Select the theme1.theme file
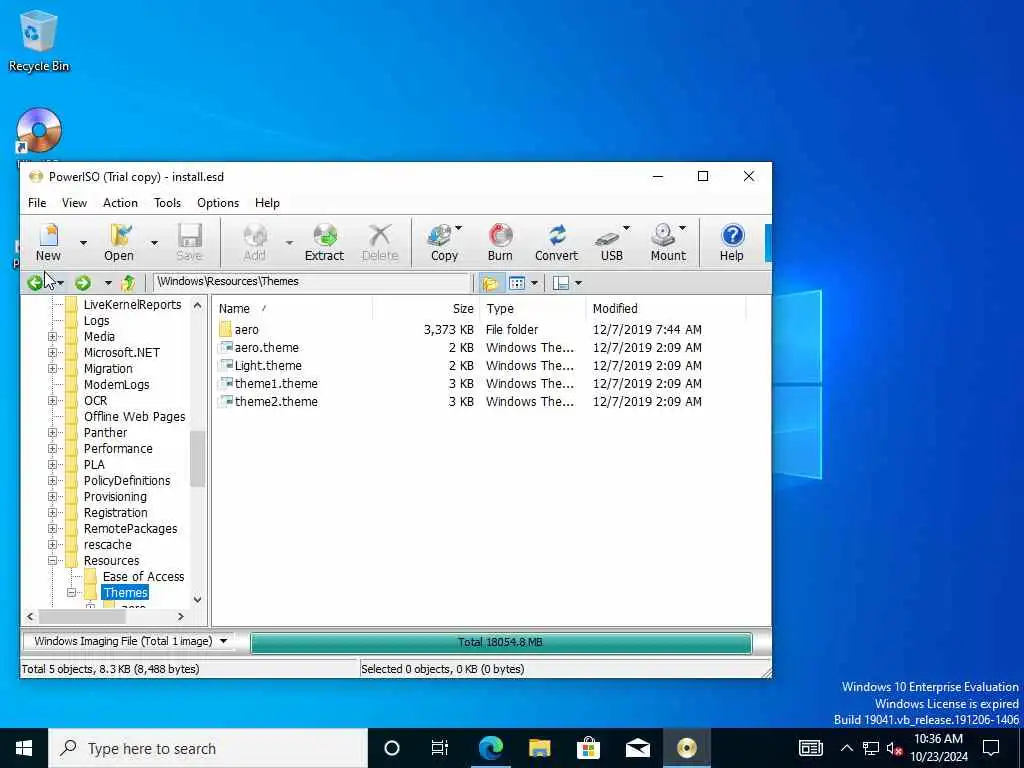Image resolution: width=1024 pixels, height=768 pixels. click(x=276, y=383)
